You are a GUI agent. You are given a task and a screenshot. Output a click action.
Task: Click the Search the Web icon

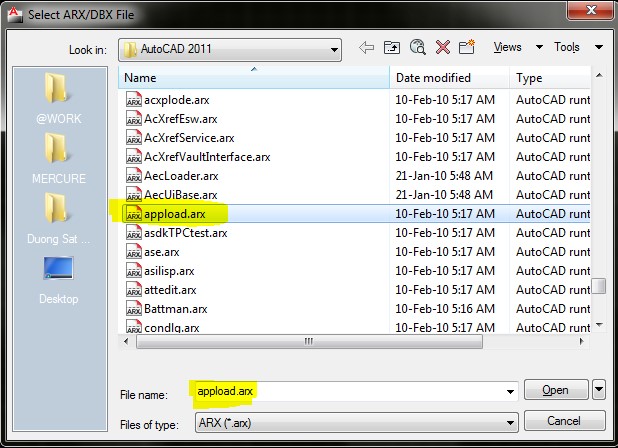point(417,47)
